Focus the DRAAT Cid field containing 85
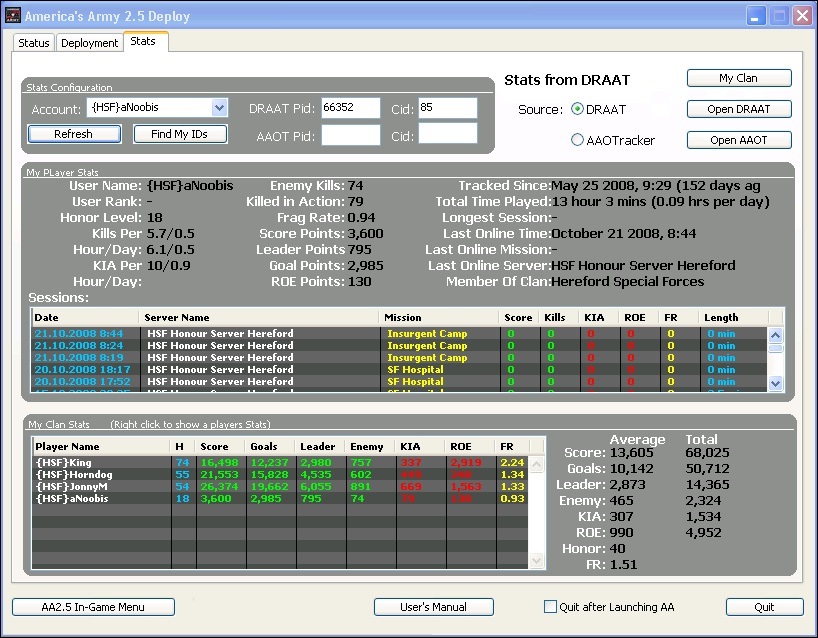This screenshot has height=638, width=818. tap(448, 108)
